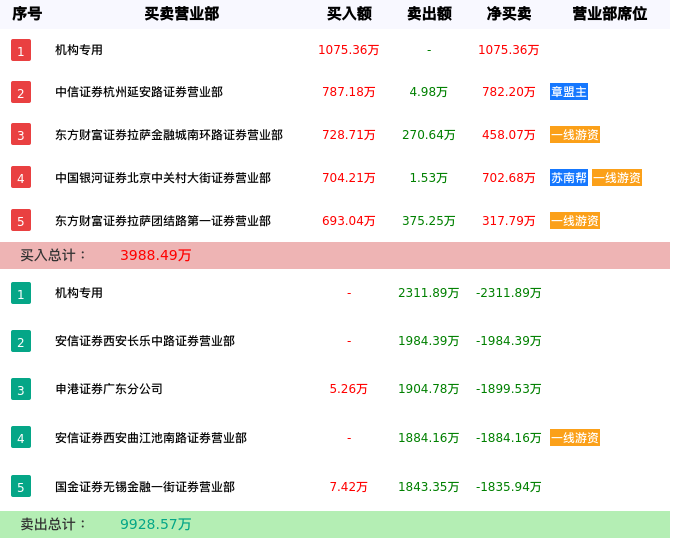Click buy amount 704.21万
This screenshot has width=676, height=540.
click(x=349, y=177)
